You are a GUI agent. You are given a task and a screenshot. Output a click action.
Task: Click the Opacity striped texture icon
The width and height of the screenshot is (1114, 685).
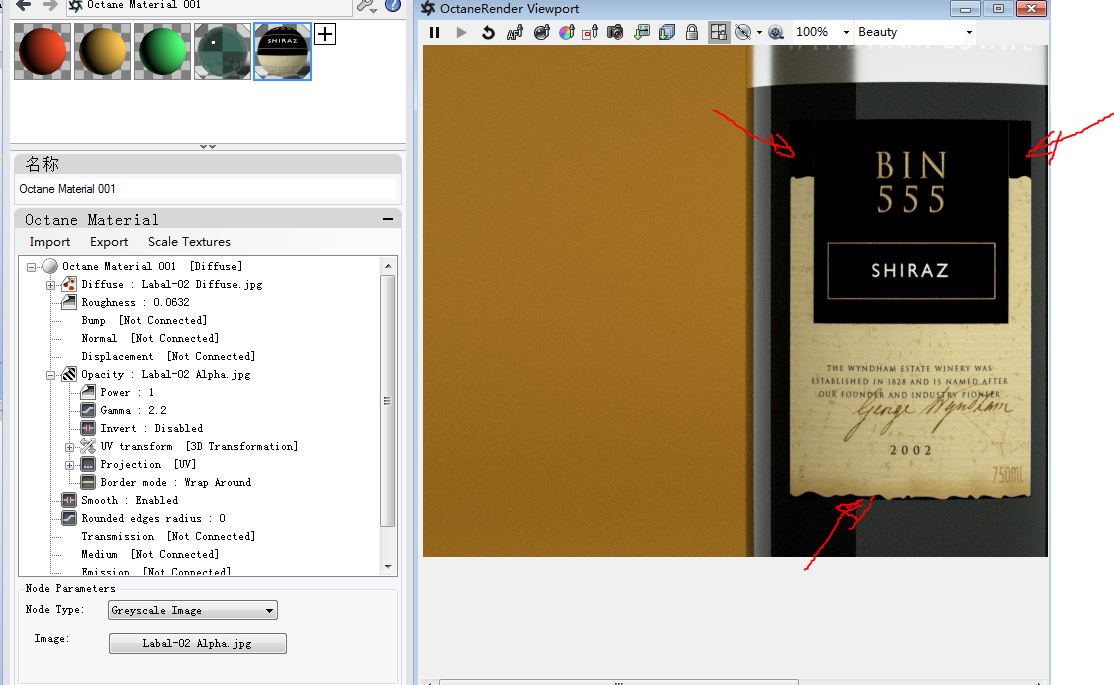point(69,374)
